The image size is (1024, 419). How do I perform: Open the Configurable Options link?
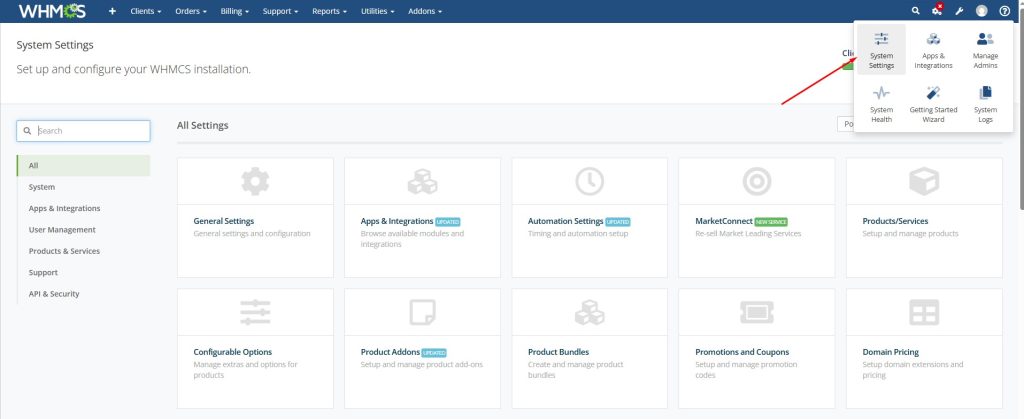[232, 352]
